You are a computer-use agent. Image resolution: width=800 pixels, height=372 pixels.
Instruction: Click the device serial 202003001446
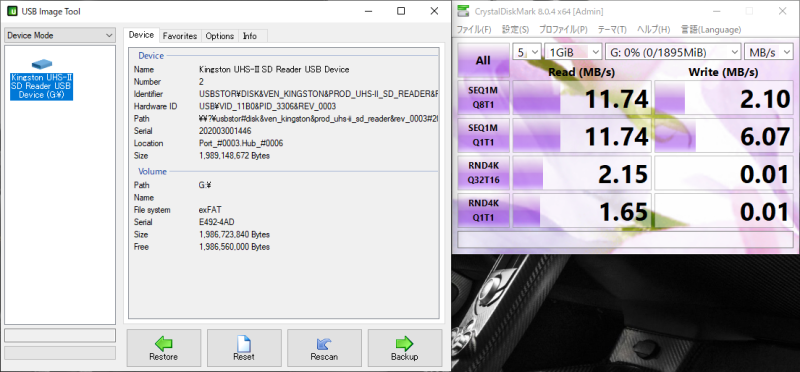point(225,131)
